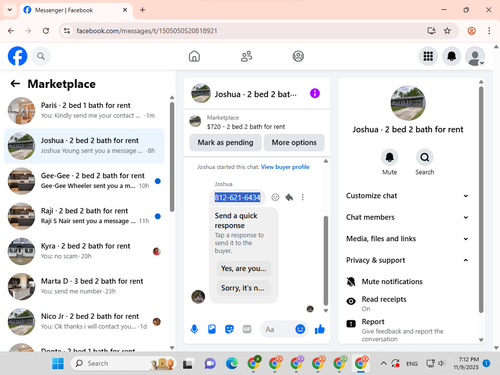The image size is (500, 375).
Task: Click the chat messages scrollbar
Action: [x=326, y=260]
